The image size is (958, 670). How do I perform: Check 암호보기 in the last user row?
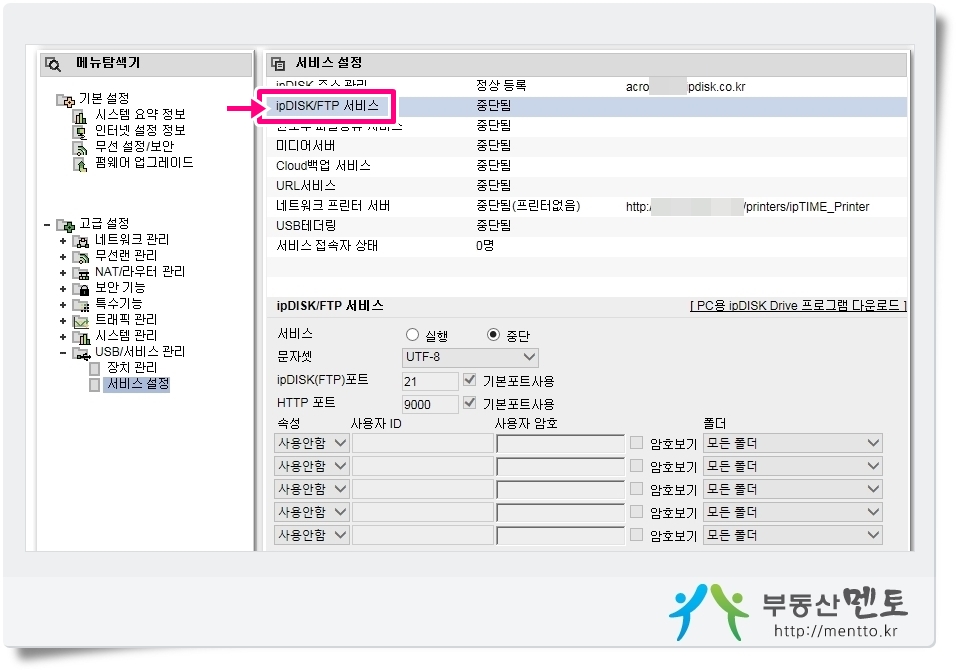[637, 535]
